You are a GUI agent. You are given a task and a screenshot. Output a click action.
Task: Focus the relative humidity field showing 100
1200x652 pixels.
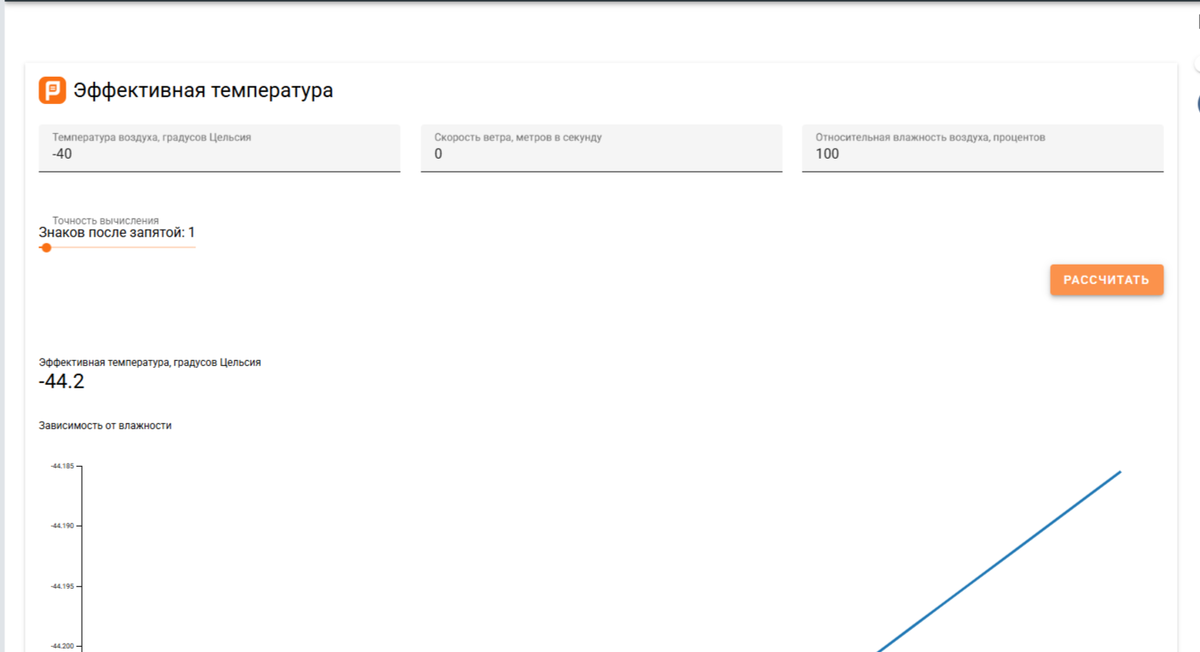point(982,148)
